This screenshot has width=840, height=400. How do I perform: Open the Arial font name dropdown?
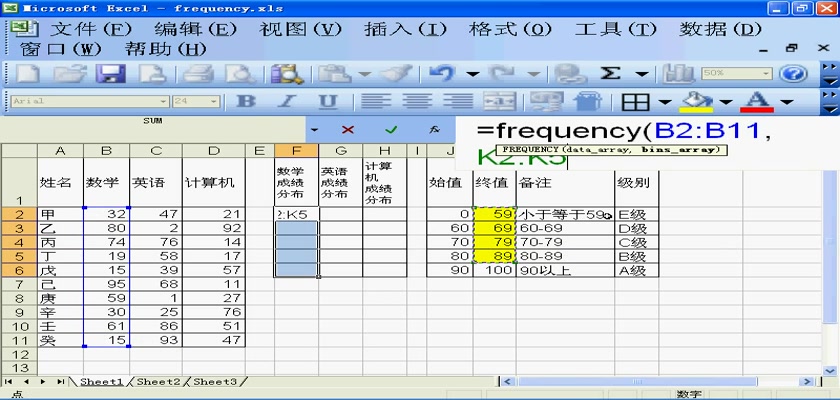(x=163, y=101)
